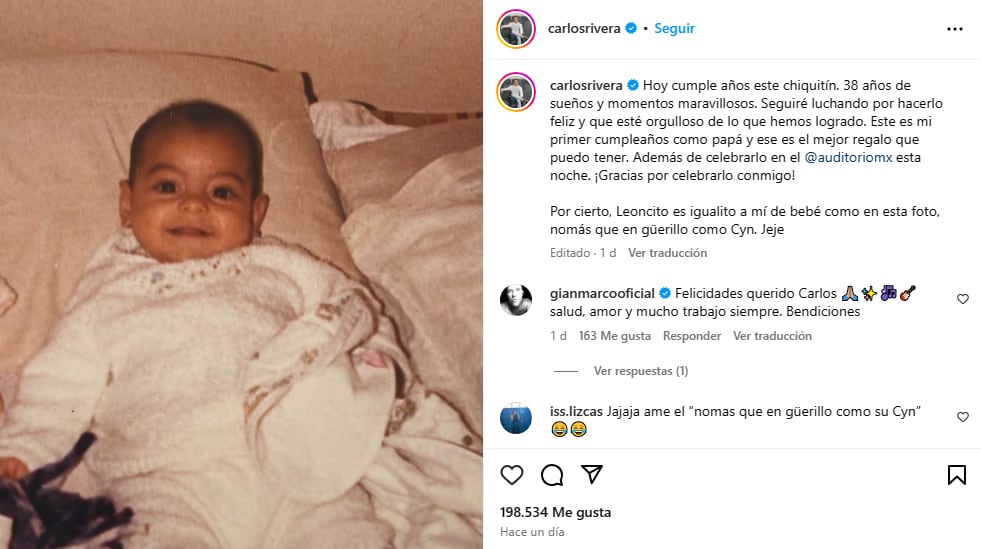Open the 198.534 Me gusta likes list
The height and width of the screenshot is (549, 981).
point(556,512)
